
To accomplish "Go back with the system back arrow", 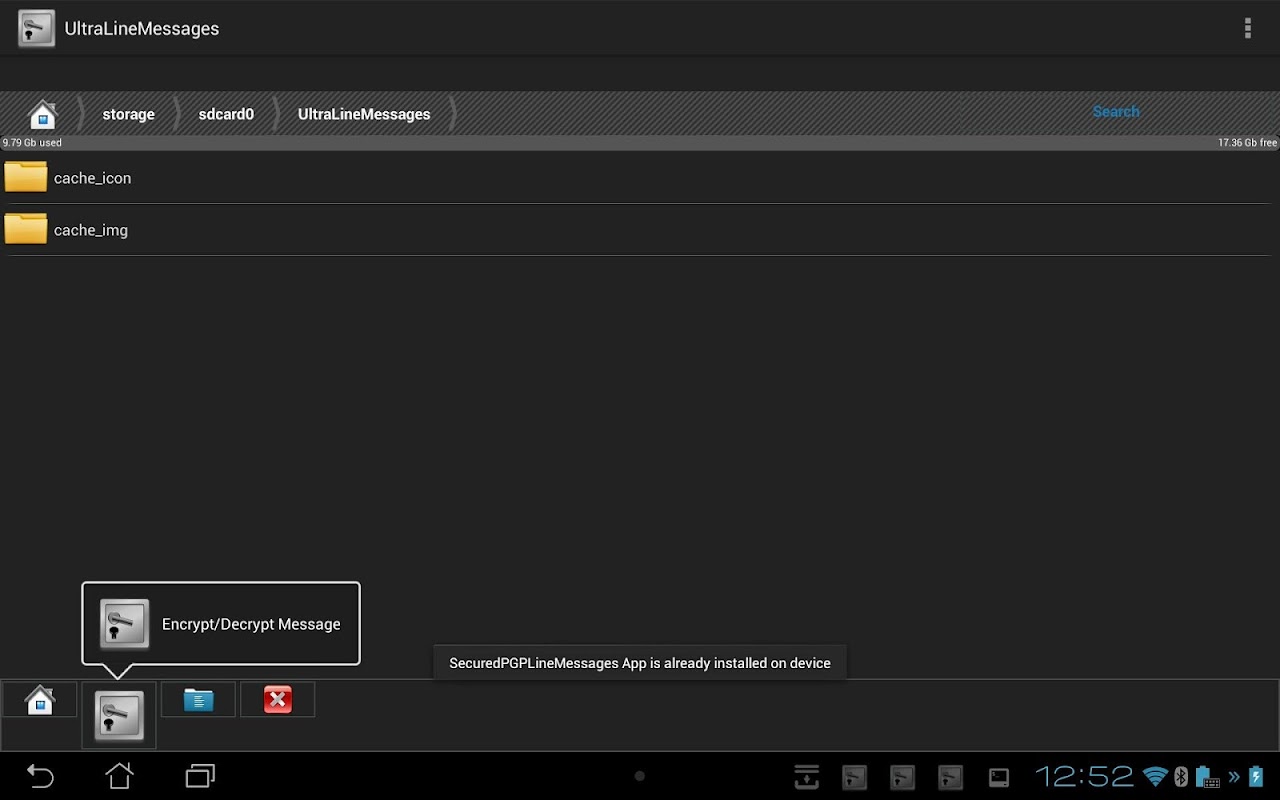I will pos(40,776).
